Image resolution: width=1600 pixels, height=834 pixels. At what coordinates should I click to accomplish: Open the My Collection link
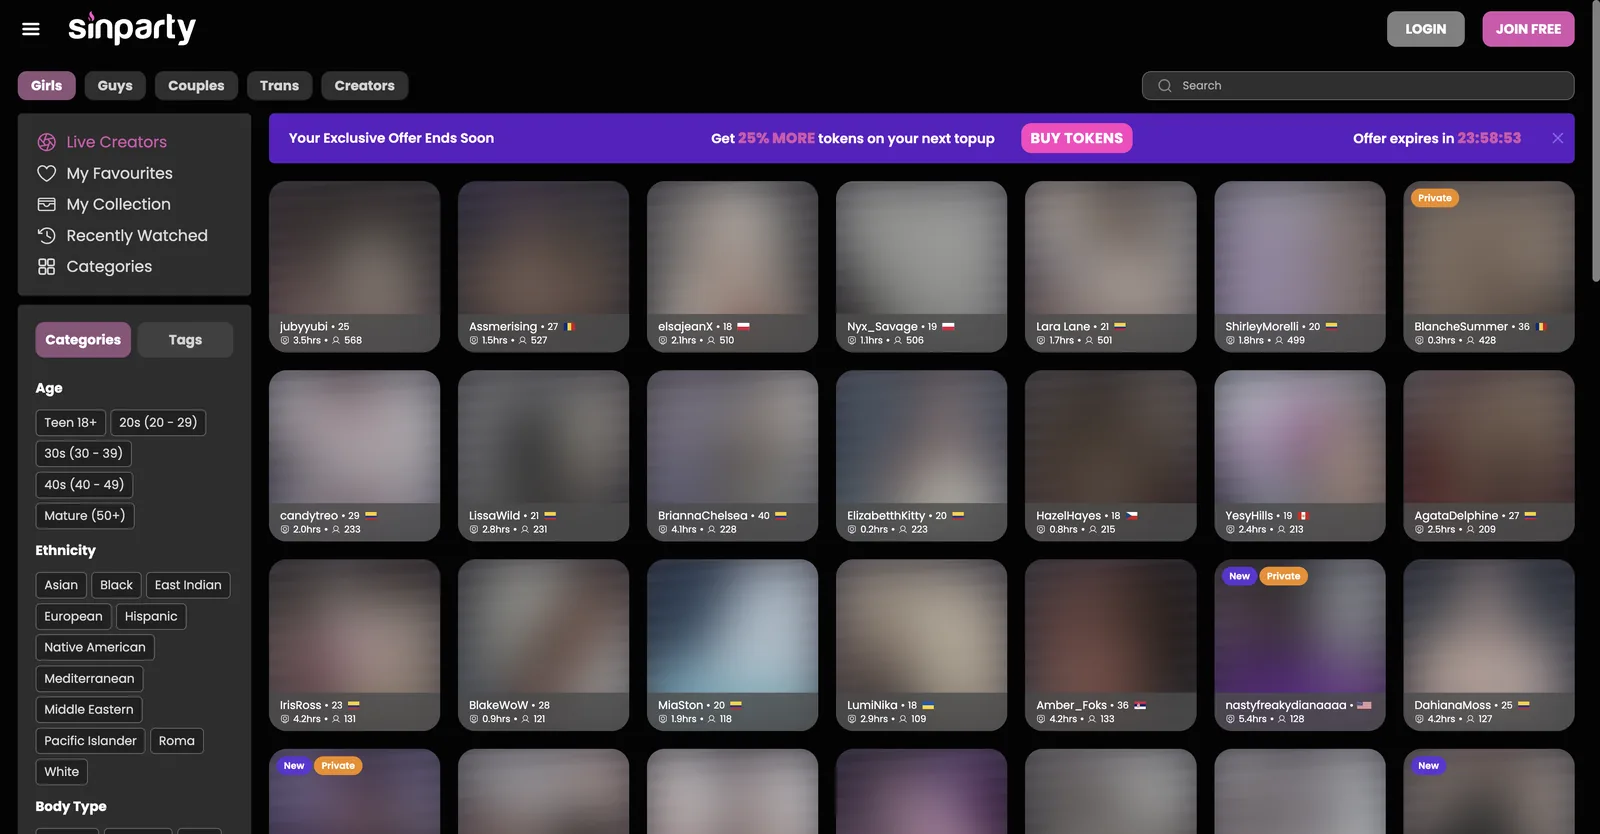[x=119, y=204]
